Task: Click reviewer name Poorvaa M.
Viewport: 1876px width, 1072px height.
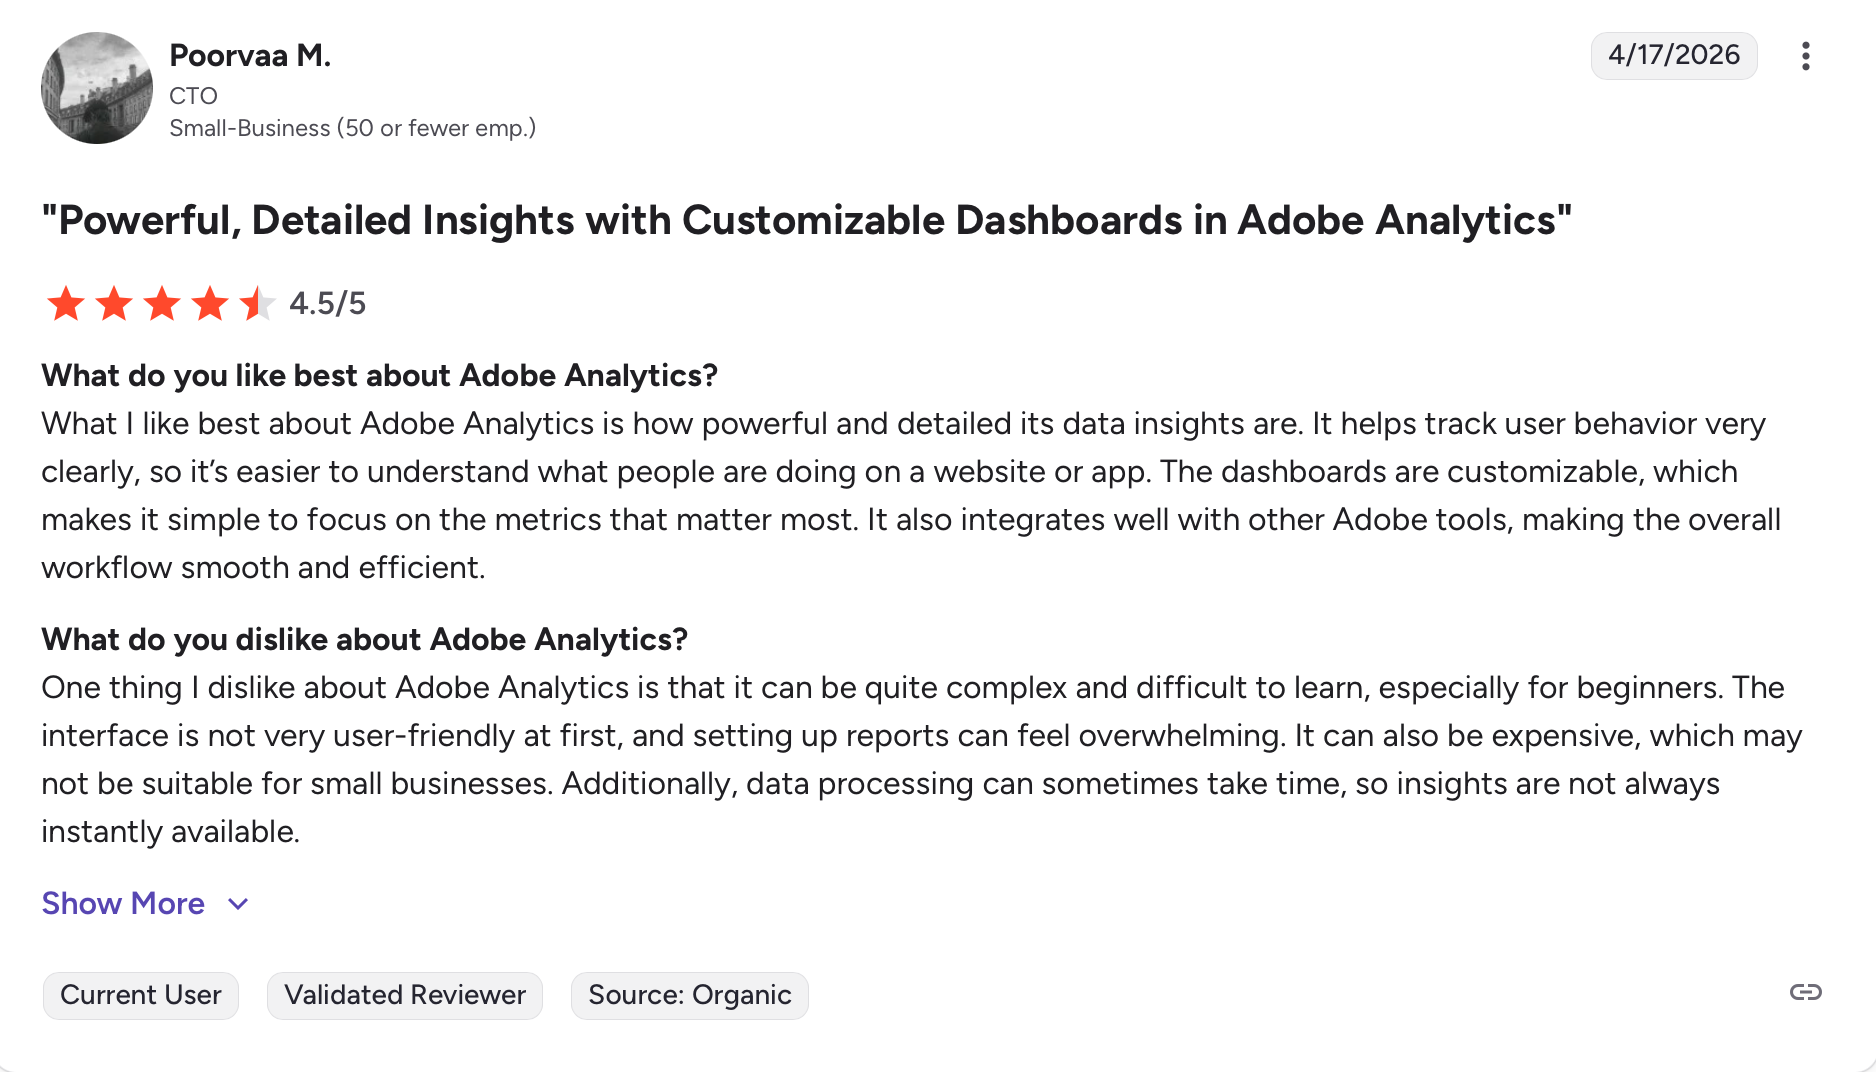Action: (x=250, y=55)
